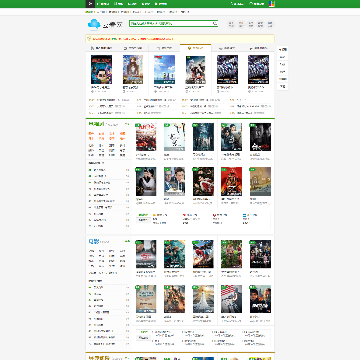This screenshot has height=360, width=360.
Task: Open the dark teal group TV poster
Action: pos(203,137)
